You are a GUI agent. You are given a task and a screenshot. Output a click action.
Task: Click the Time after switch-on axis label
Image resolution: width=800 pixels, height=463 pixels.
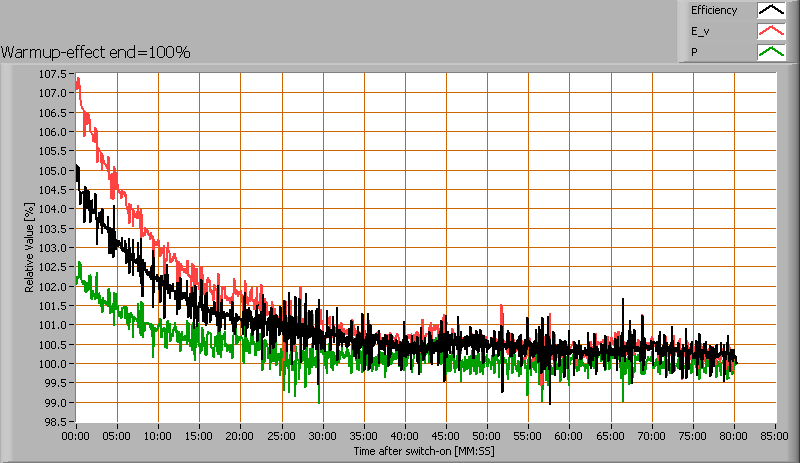coord(424,451)
